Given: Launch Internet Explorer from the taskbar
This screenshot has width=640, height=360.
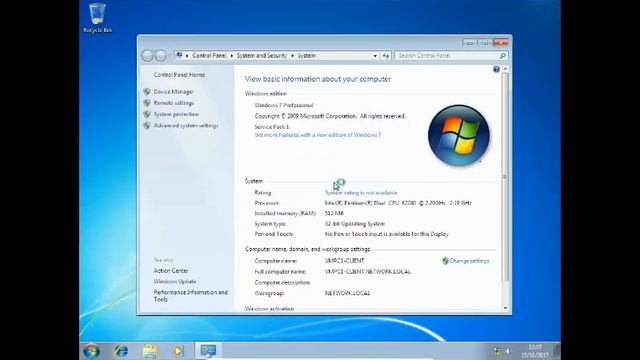Looking at the screenshot, I should click(121, 351).
